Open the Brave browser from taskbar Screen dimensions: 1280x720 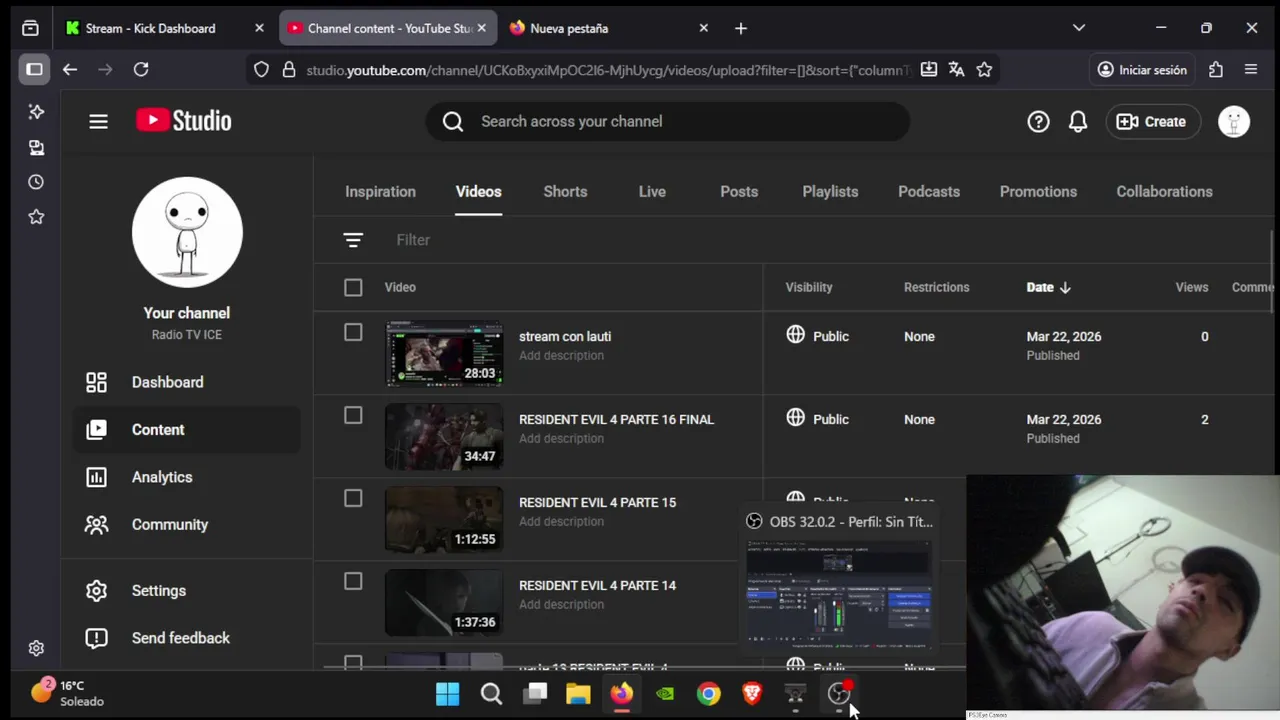click(752, 694)
